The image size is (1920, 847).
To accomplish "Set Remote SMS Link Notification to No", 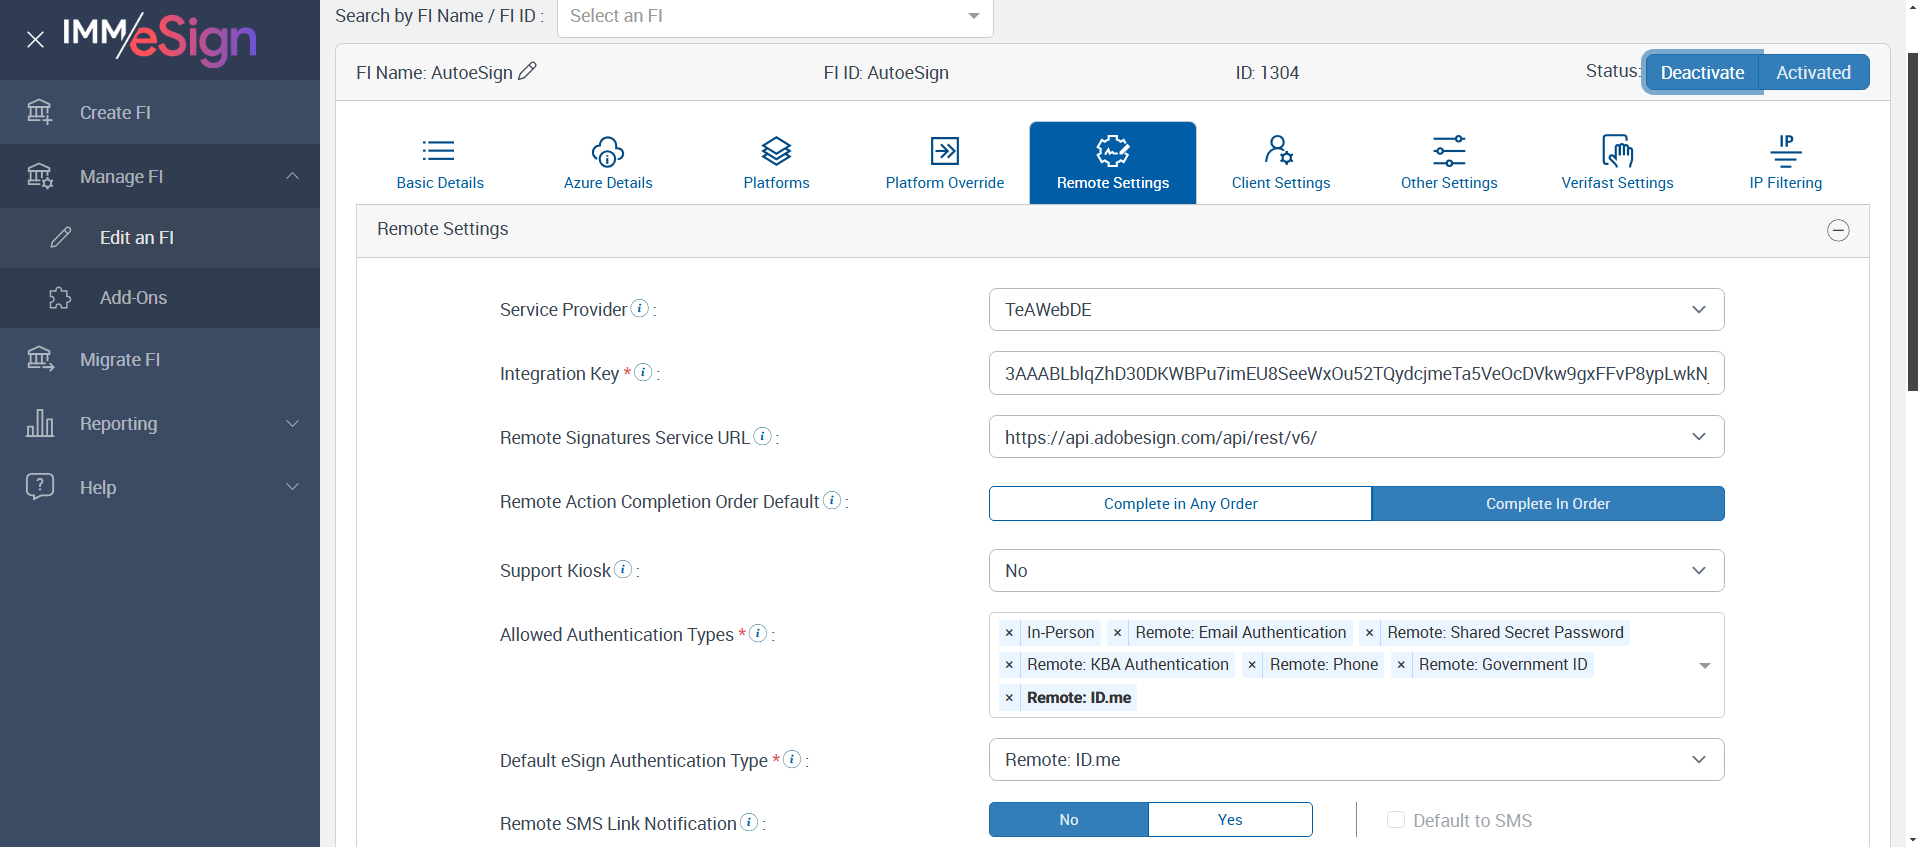I will pyautogui.click(x=1069, y=820).
